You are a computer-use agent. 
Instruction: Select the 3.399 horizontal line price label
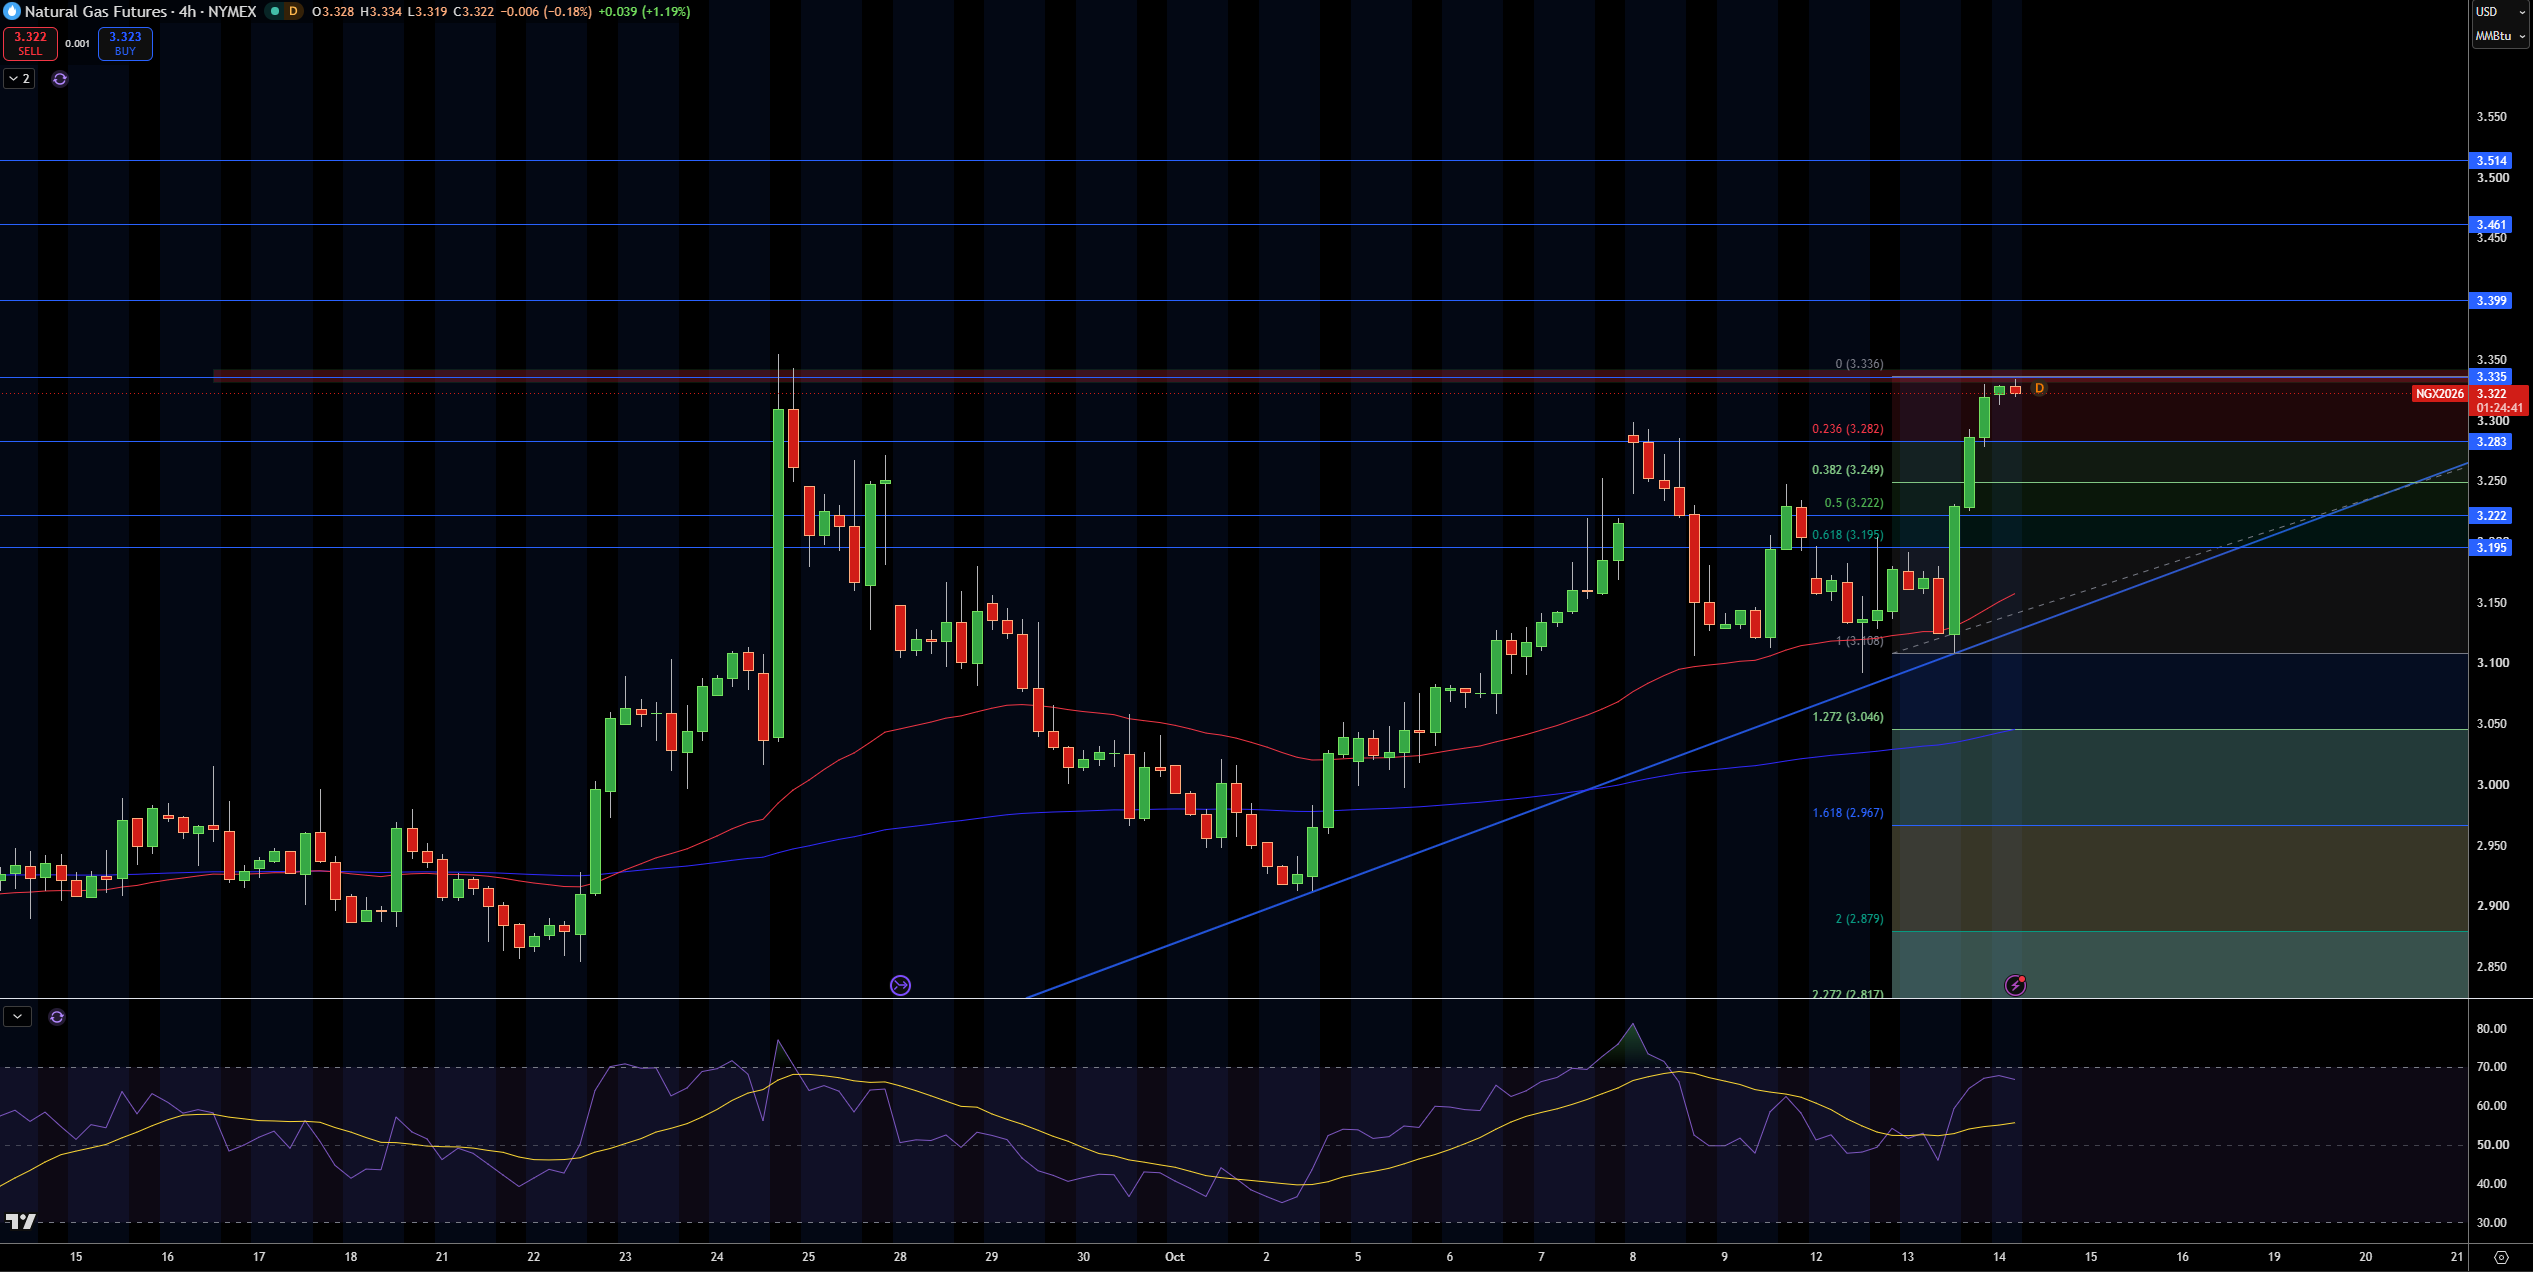tap(2491, 300)
